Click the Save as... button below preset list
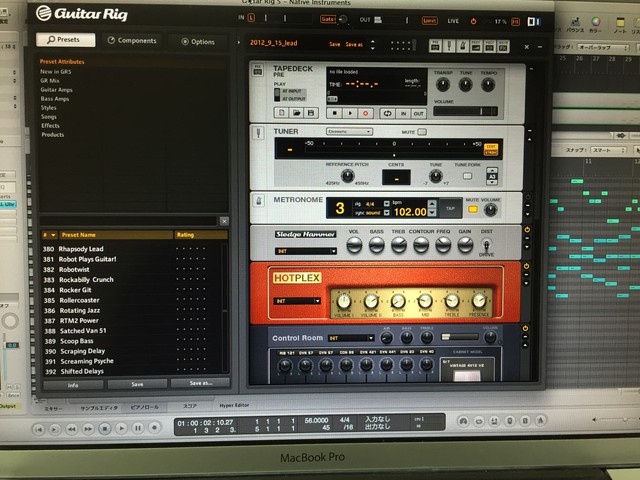The height and width of the screenshot is (480, 640). pos(200,383)
